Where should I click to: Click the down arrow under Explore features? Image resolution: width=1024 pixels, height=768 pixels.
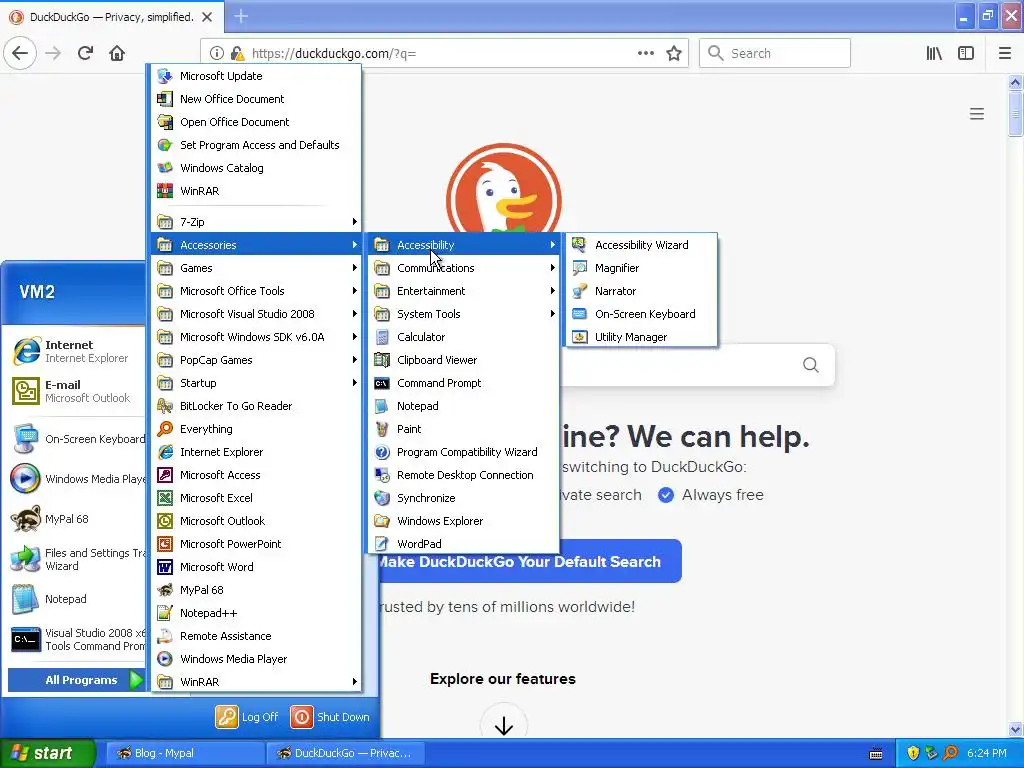pos(504,725)
